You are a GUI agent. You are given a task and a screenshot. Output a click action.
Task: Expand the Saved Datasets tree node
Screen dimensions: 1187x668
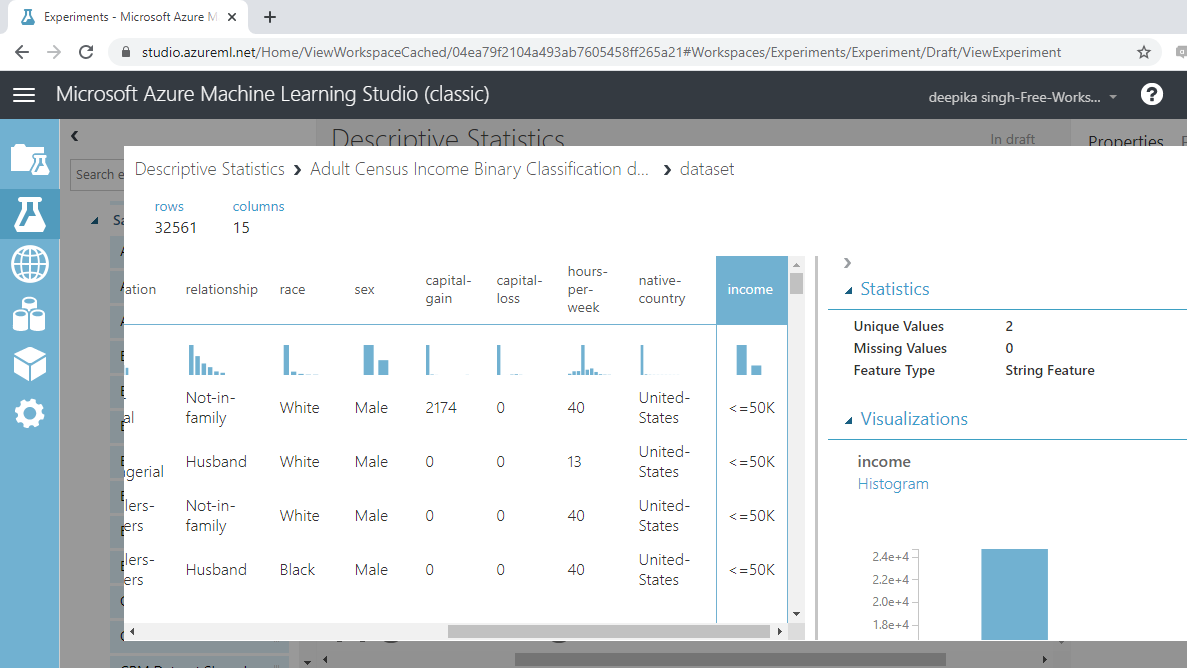coord(95,220)
